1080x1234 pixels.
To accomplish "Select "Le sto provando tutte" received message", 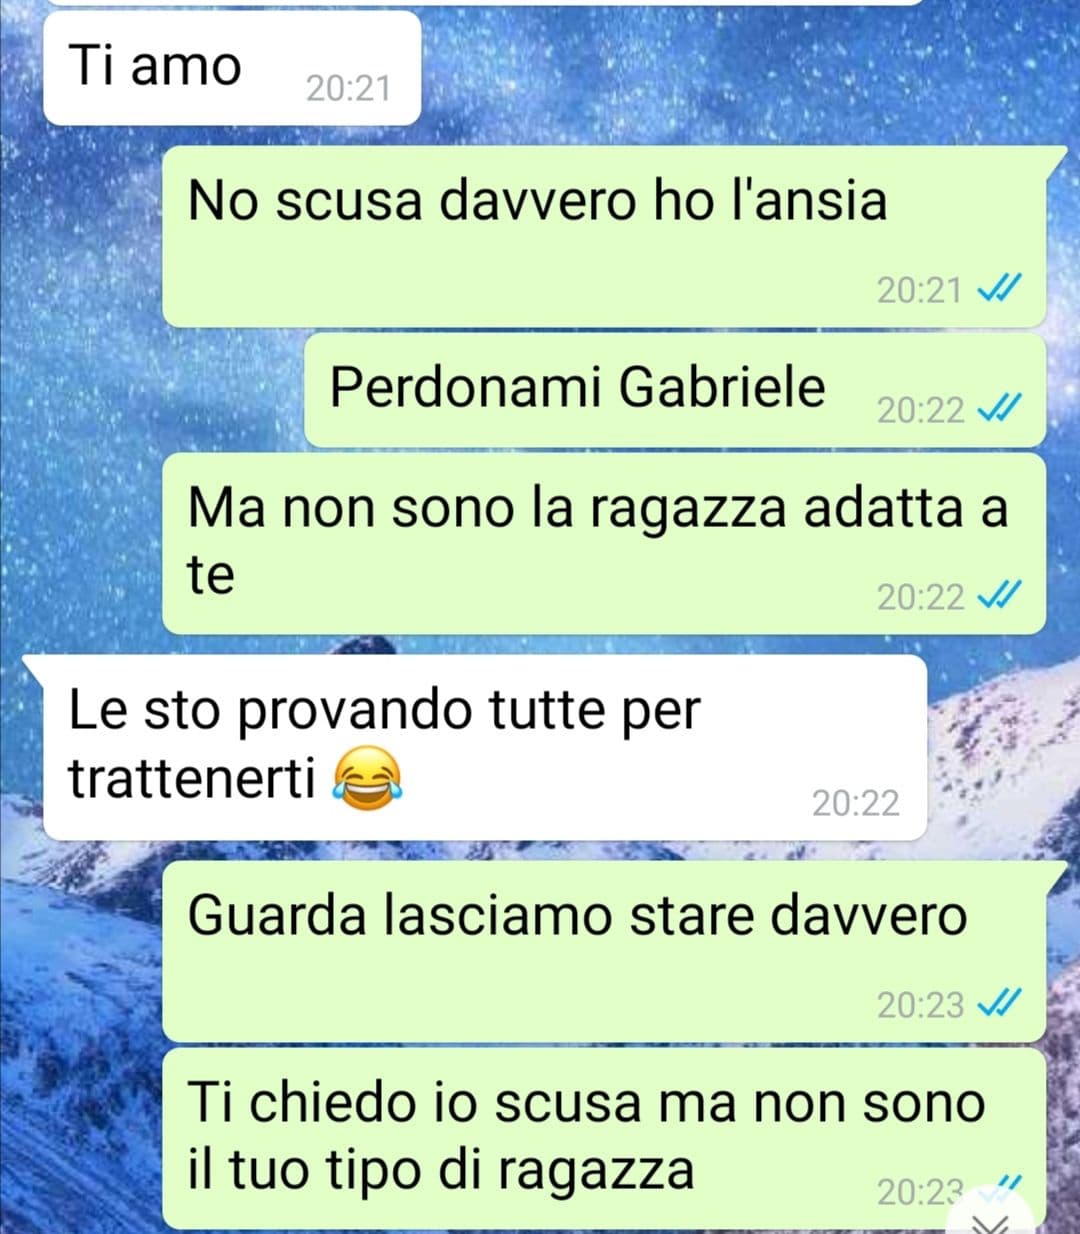I will 485,747.
